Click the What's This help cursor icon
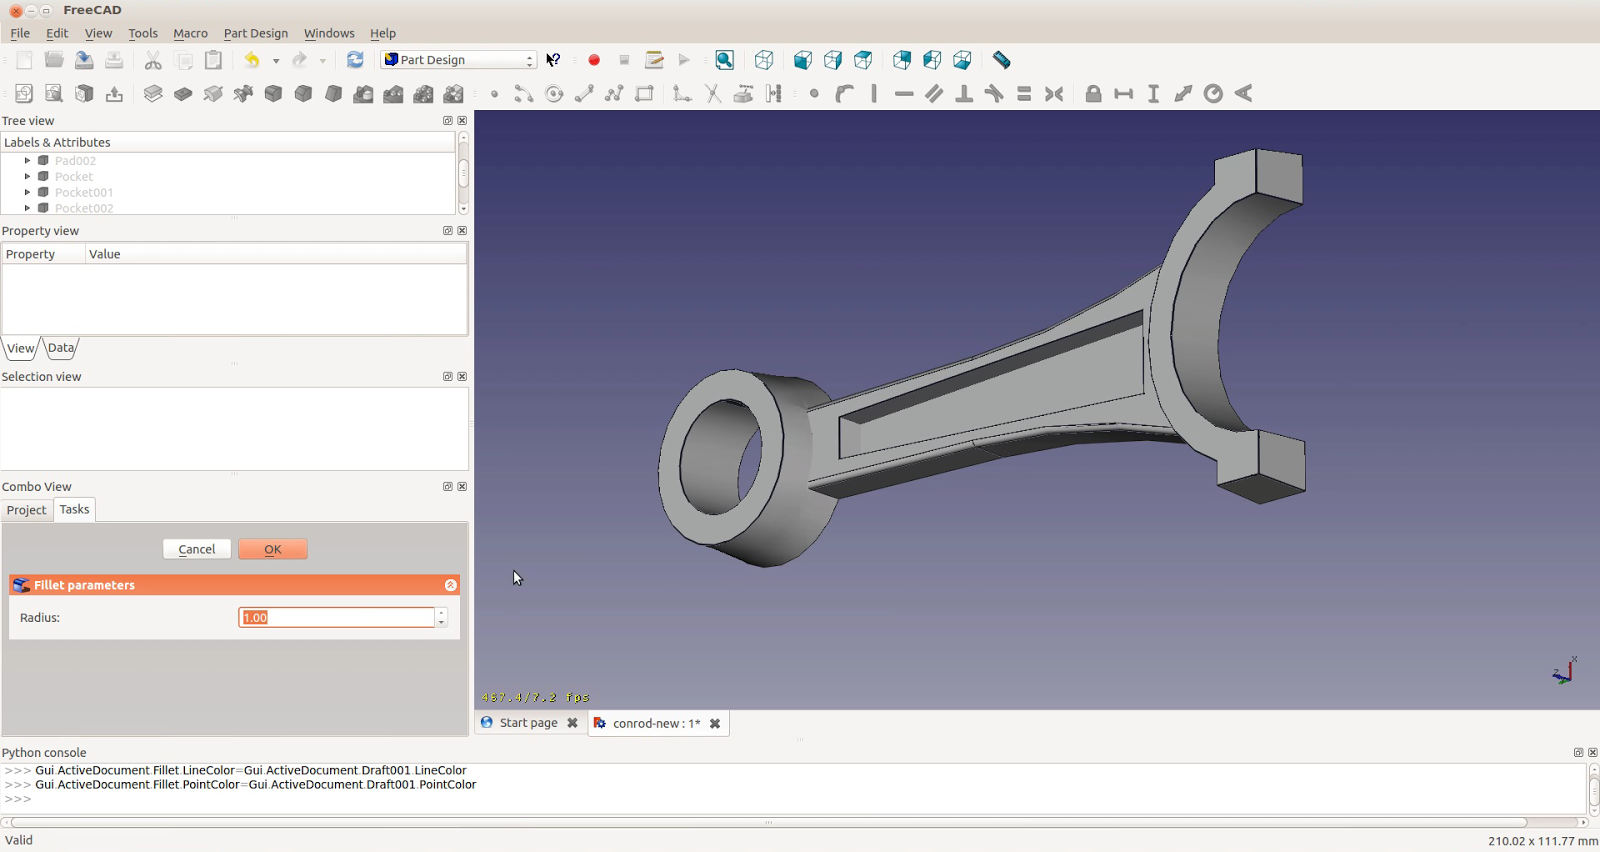Viewport: 1600px width, 852px height. click(553, 60)
